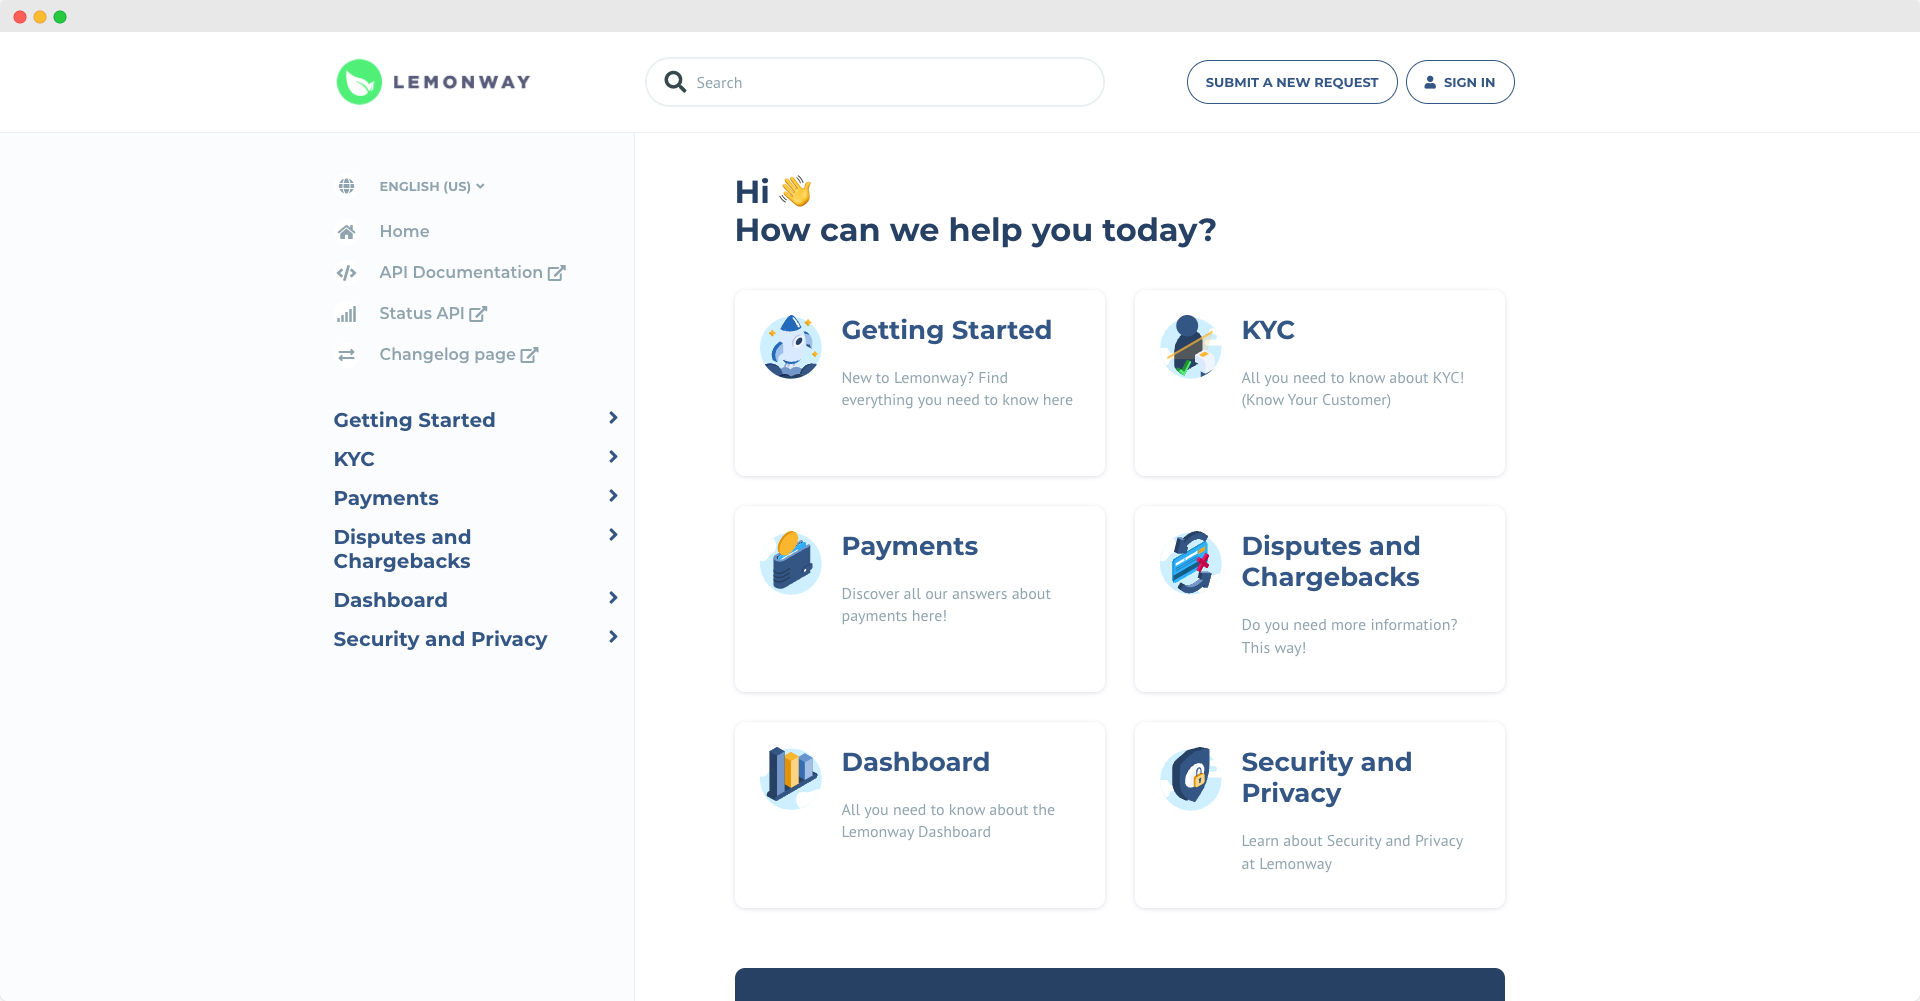Click external link icon beside Changelog page
1920x1001 pixels.
coord(530,354)
